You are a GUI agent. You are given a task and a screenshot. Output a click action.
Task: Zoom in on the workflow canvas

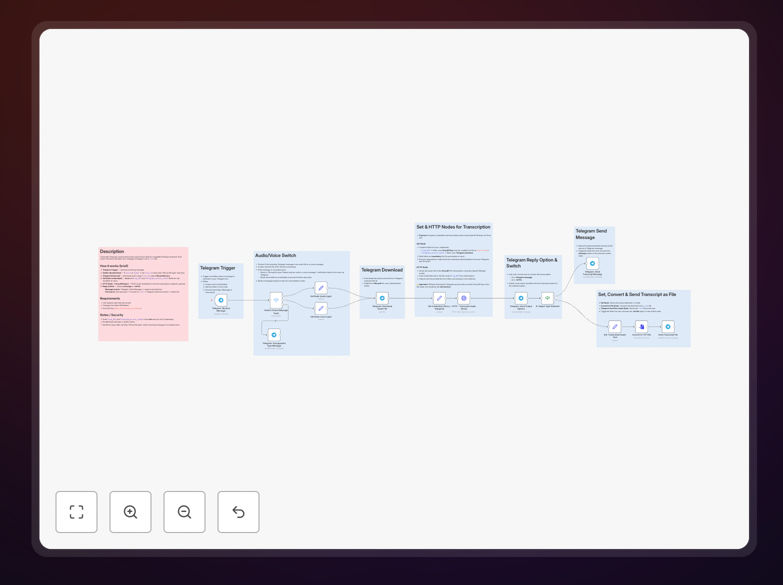point(130,512)
